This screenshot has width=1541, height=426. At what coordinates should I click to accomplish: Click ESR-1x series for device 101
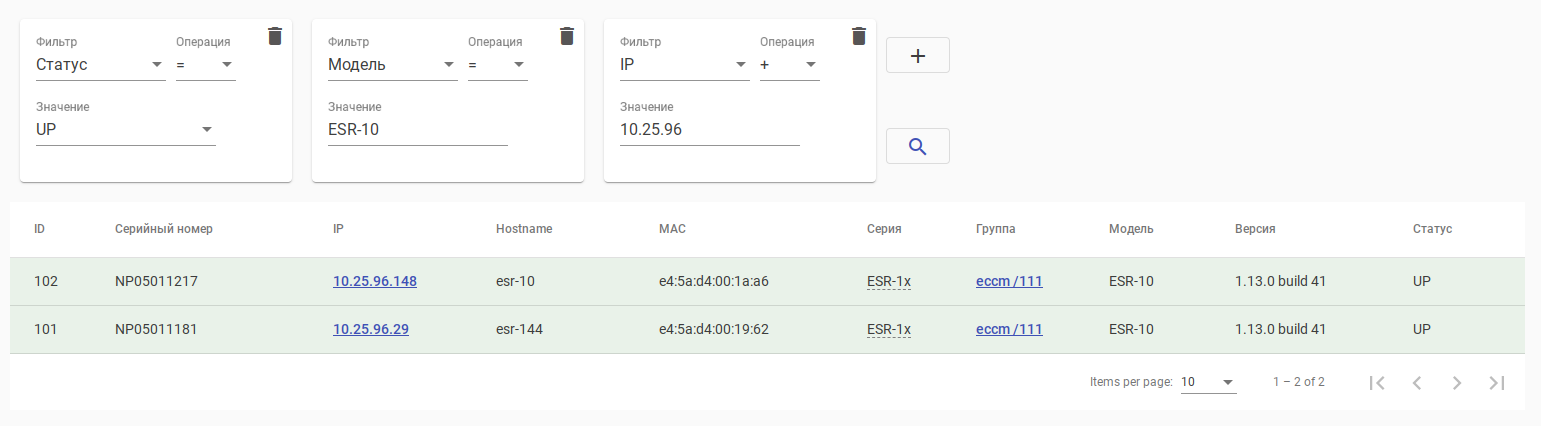tap(888, 330)
